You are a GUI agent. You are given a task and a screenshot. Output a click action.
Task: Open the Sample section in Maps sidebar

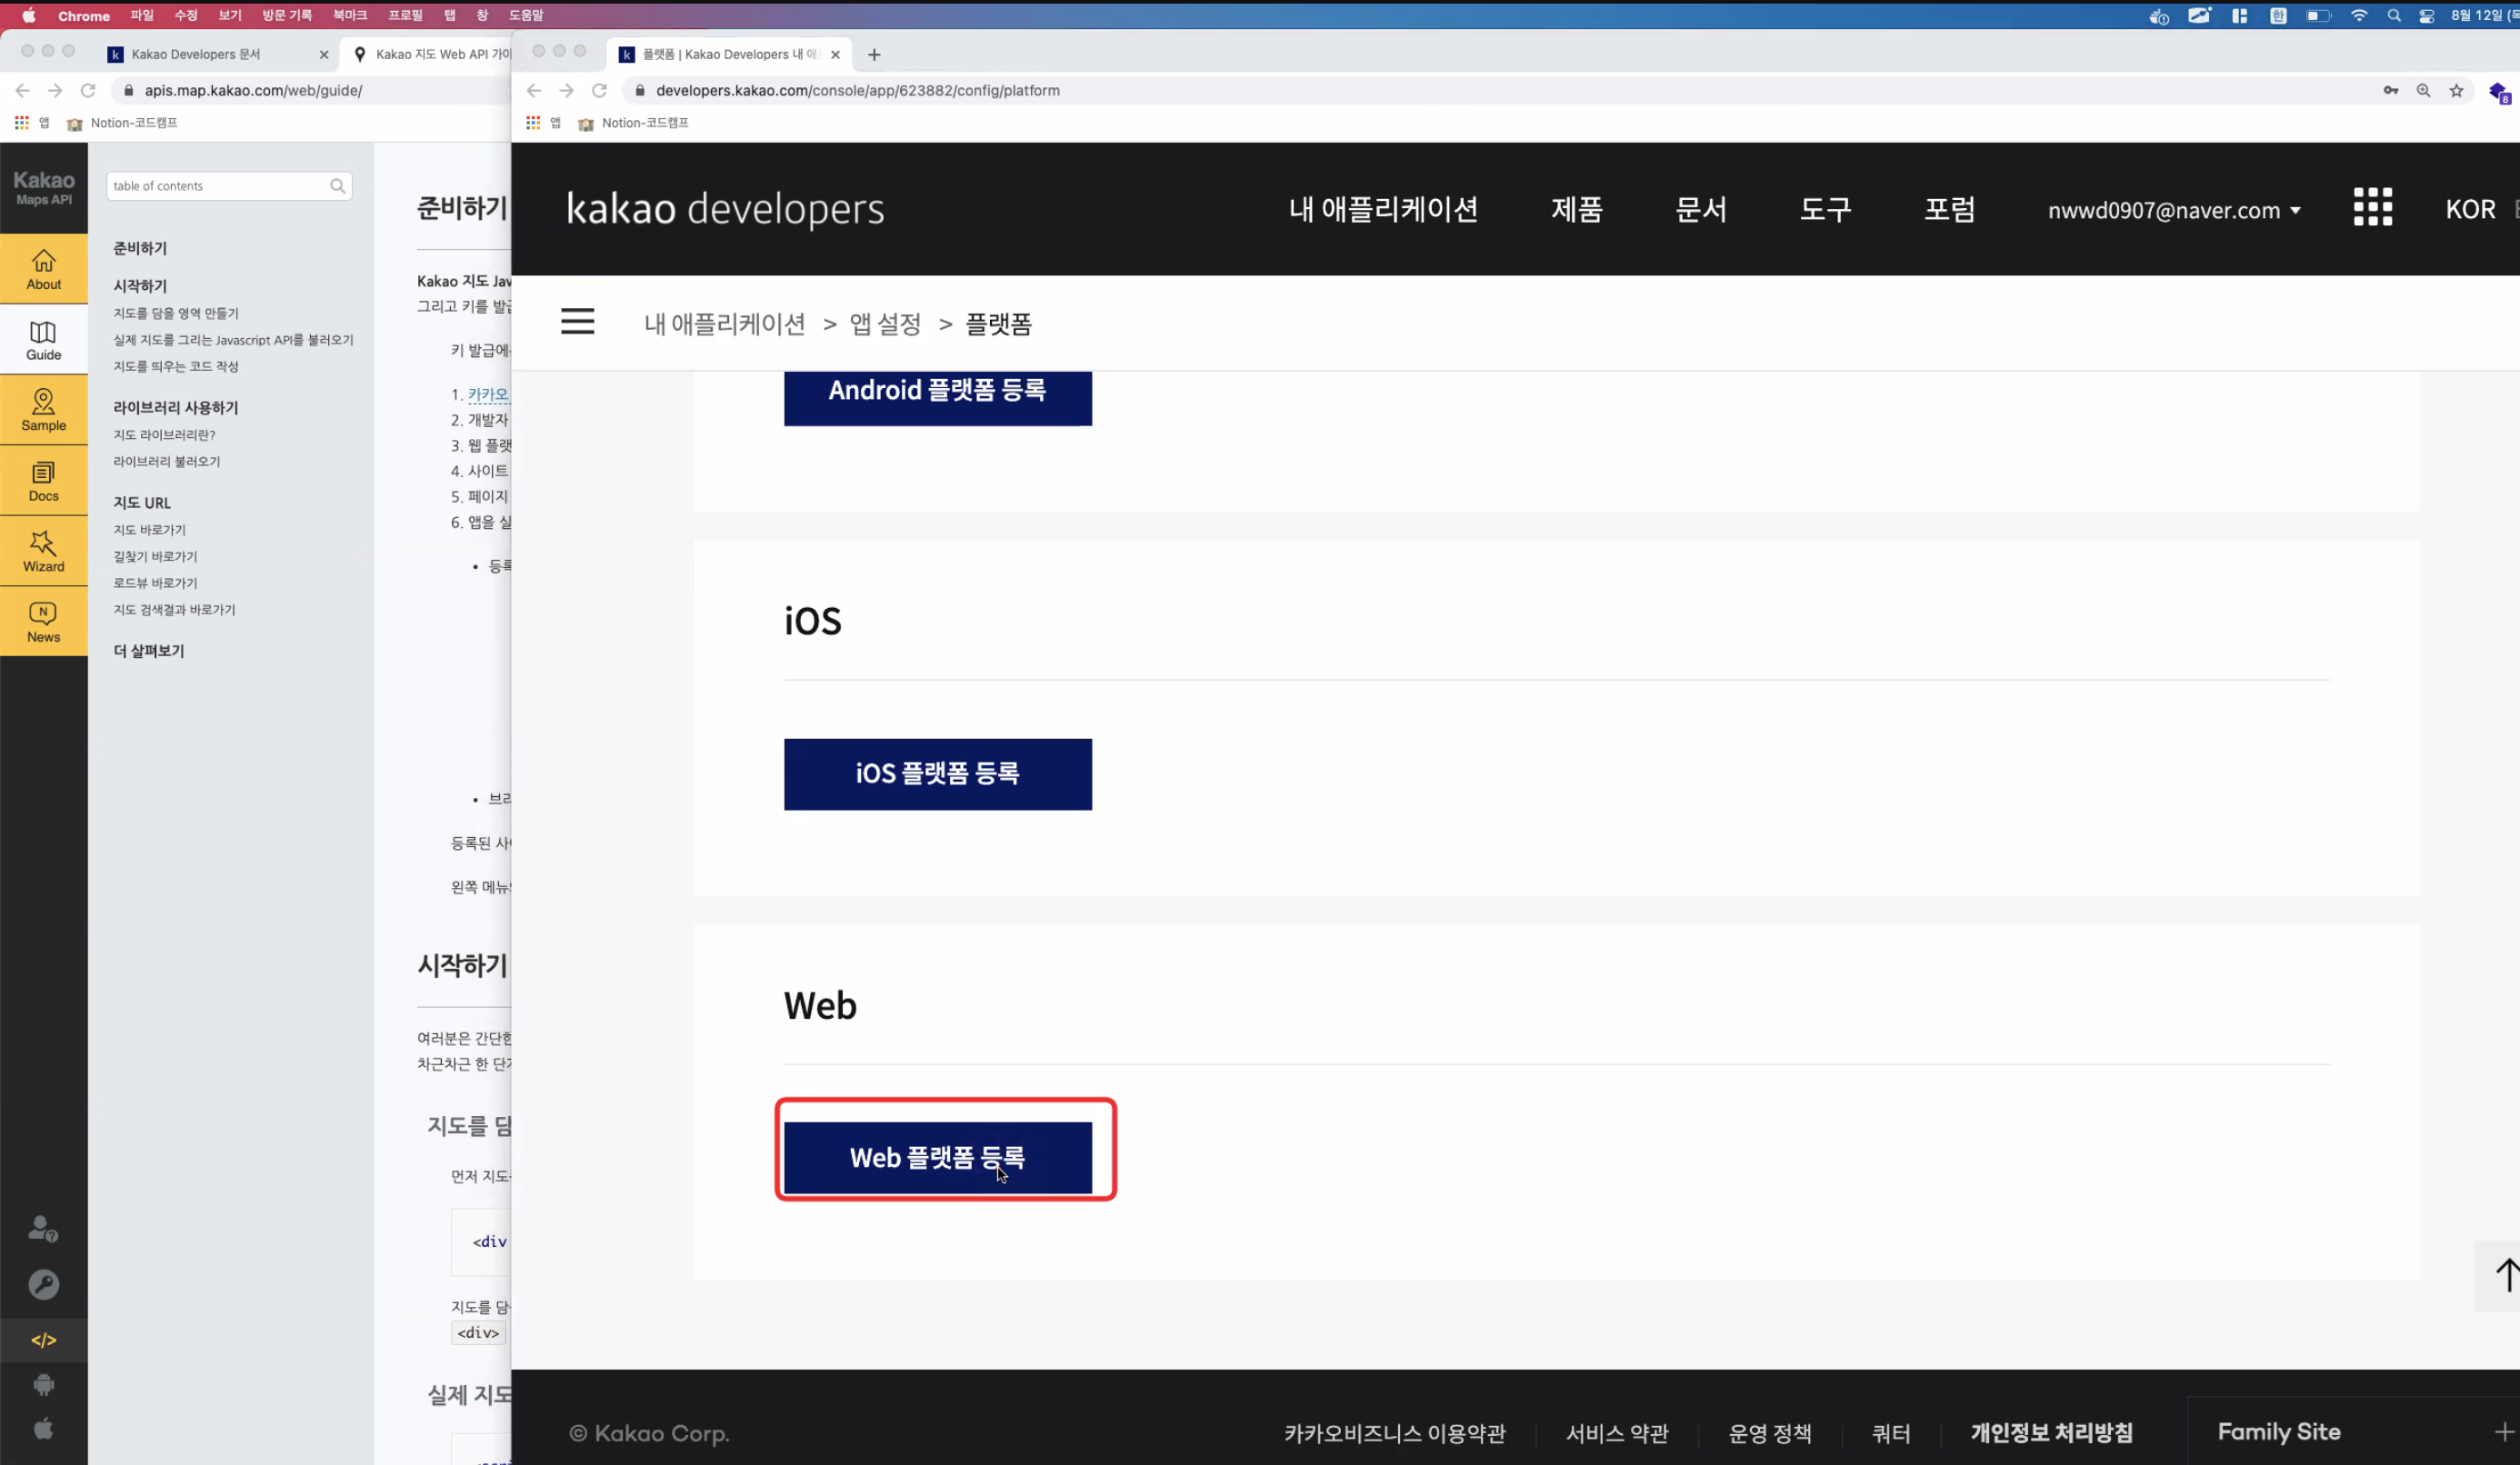coord(43,411)
